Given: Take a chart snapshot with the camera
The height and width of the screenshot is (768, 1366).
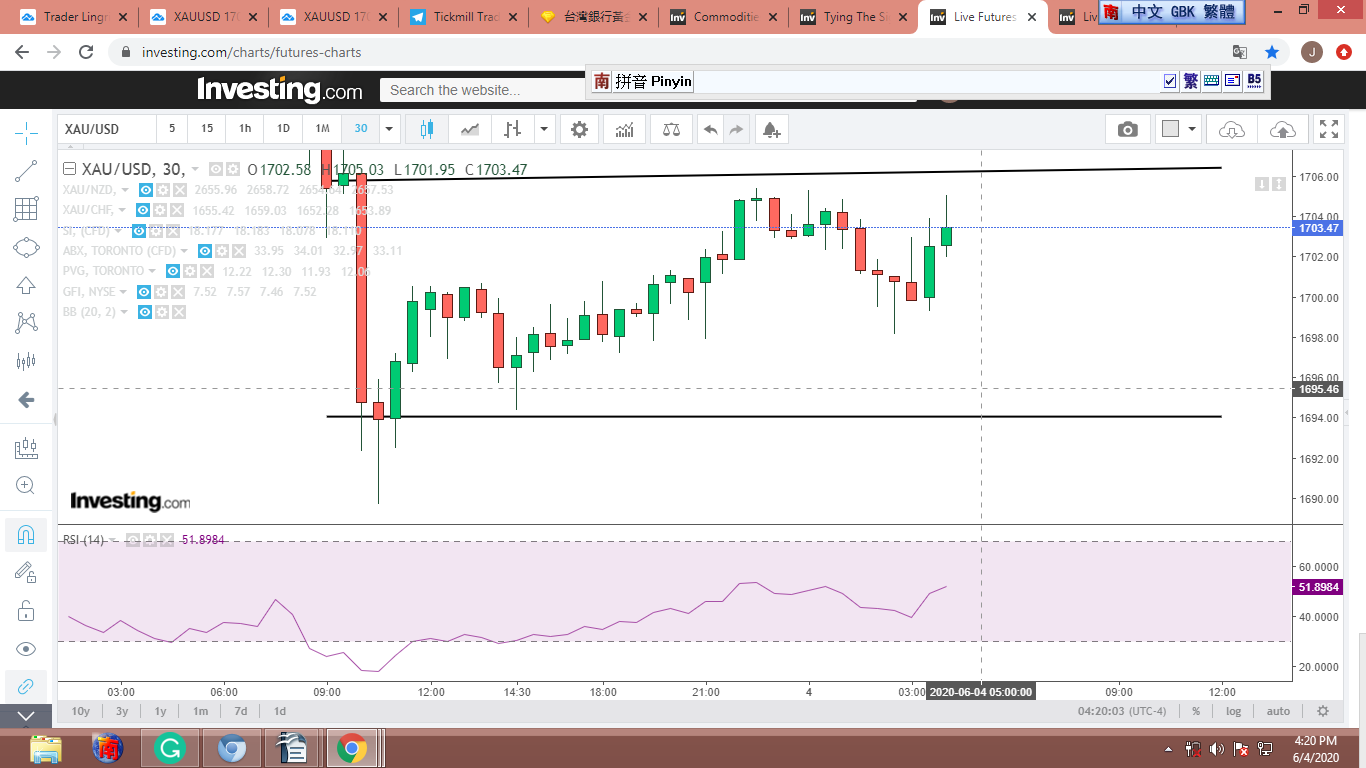Looking at the screenshot, I should 1127,129.
